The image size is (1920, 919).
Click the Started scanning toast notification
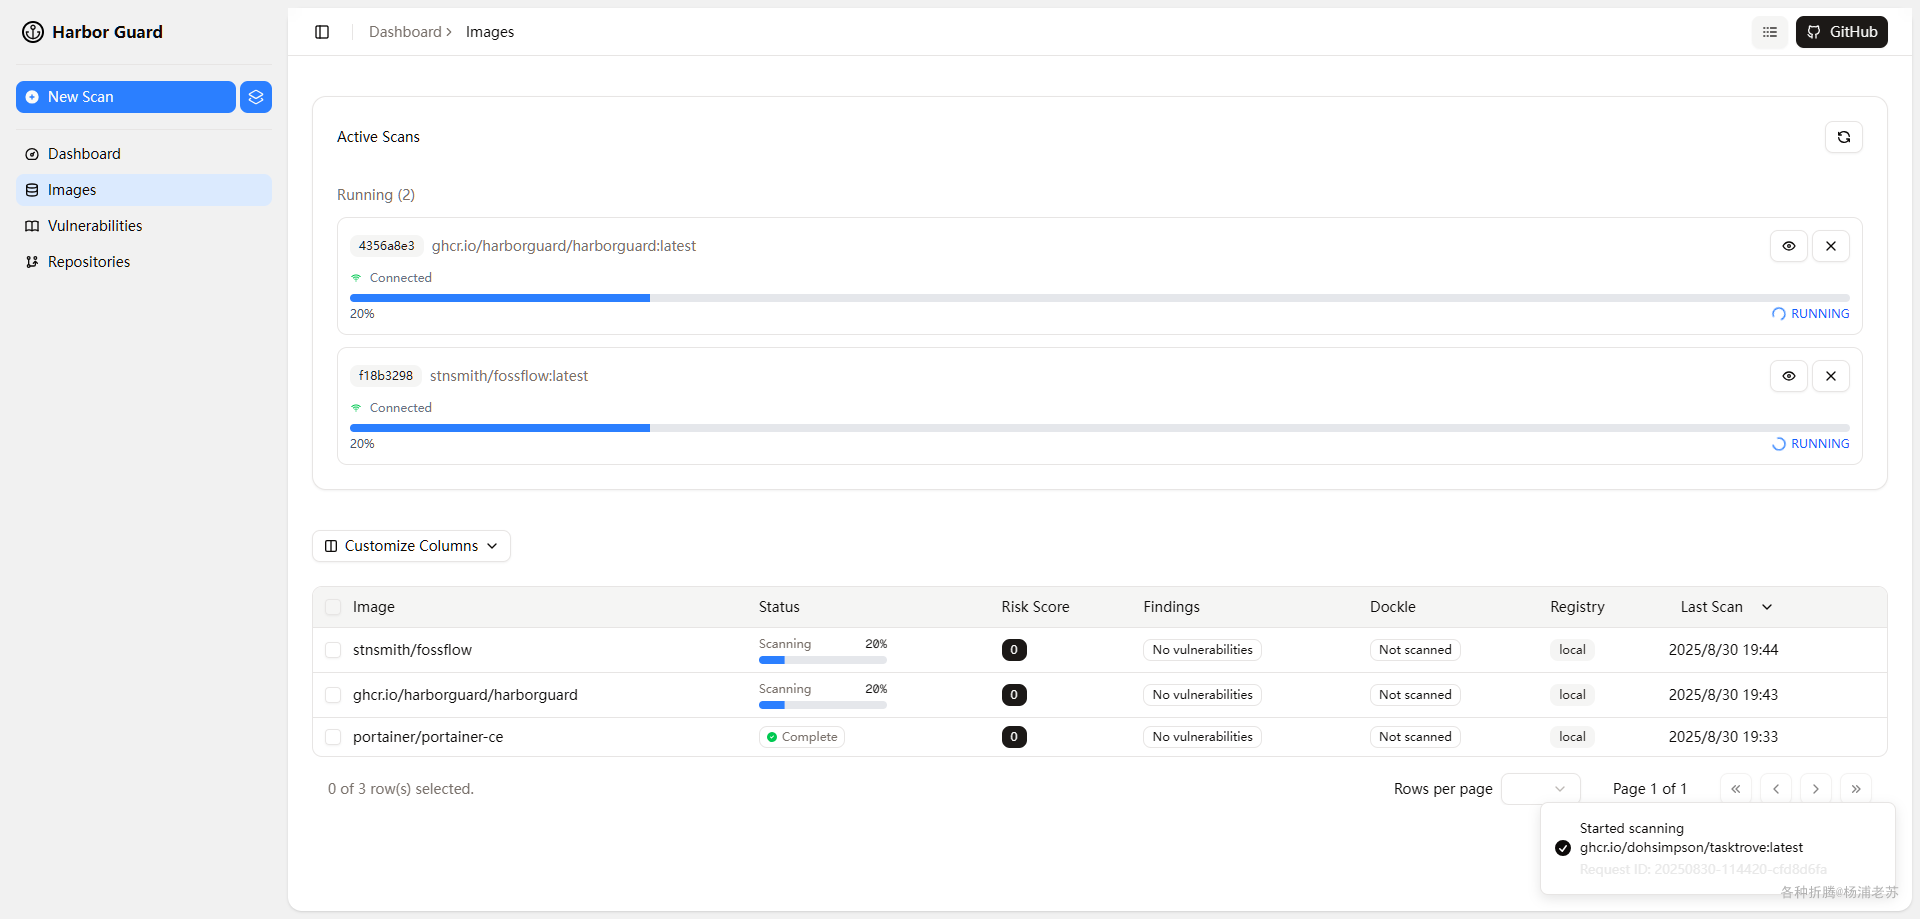pyautogui.click(x=1718, y=848)
